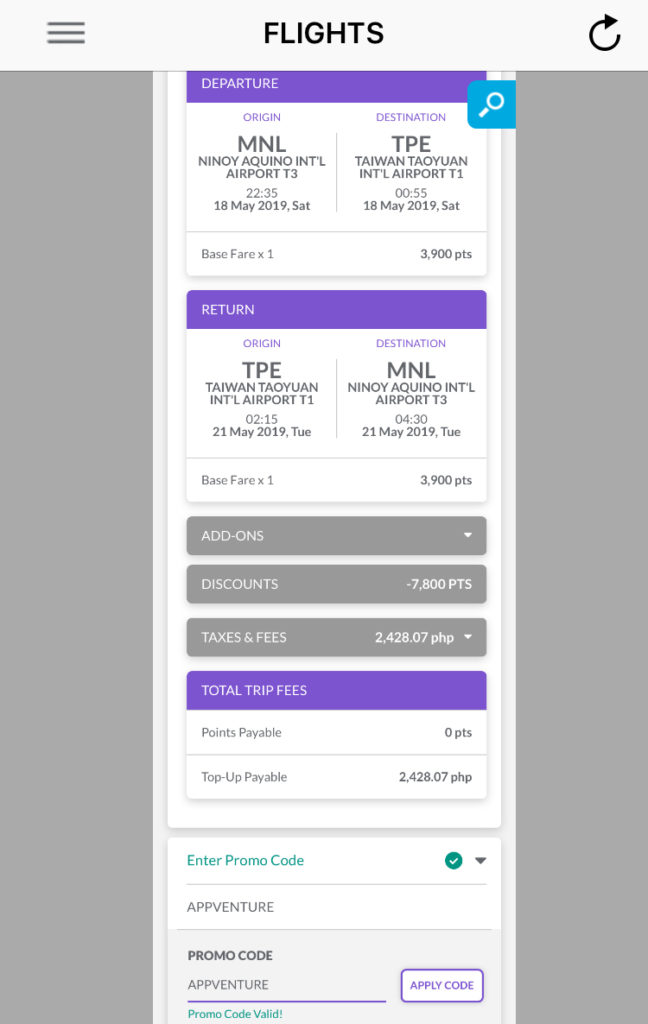Select the Top-Up Payable row

[336, 777]
